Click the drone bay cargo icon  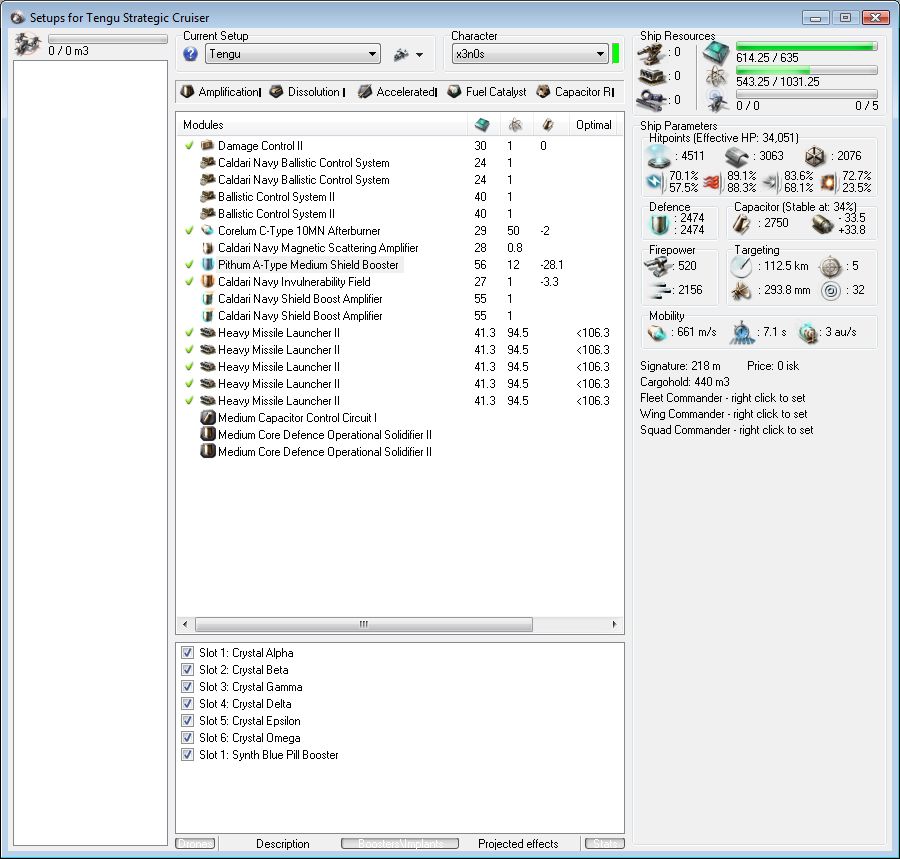[28, 45]
